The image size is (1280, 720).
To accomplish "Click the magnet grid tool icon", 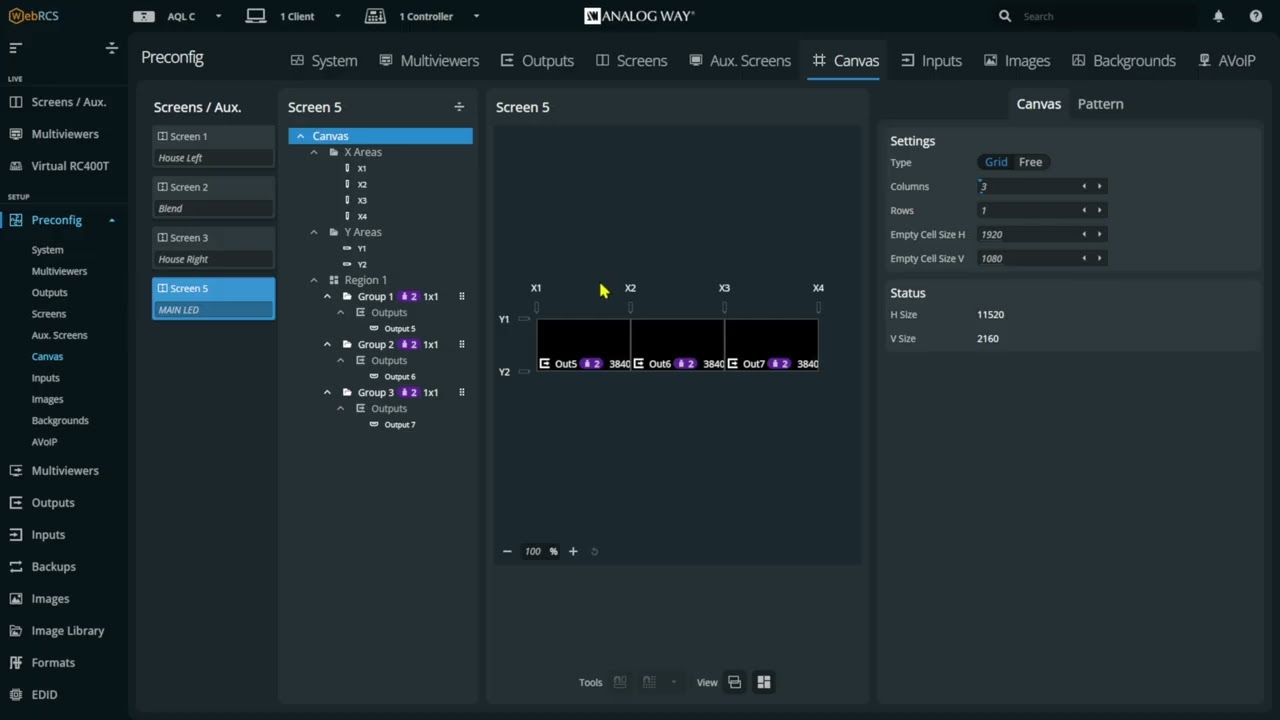I will pyautogui.click(x=649, y=682).
